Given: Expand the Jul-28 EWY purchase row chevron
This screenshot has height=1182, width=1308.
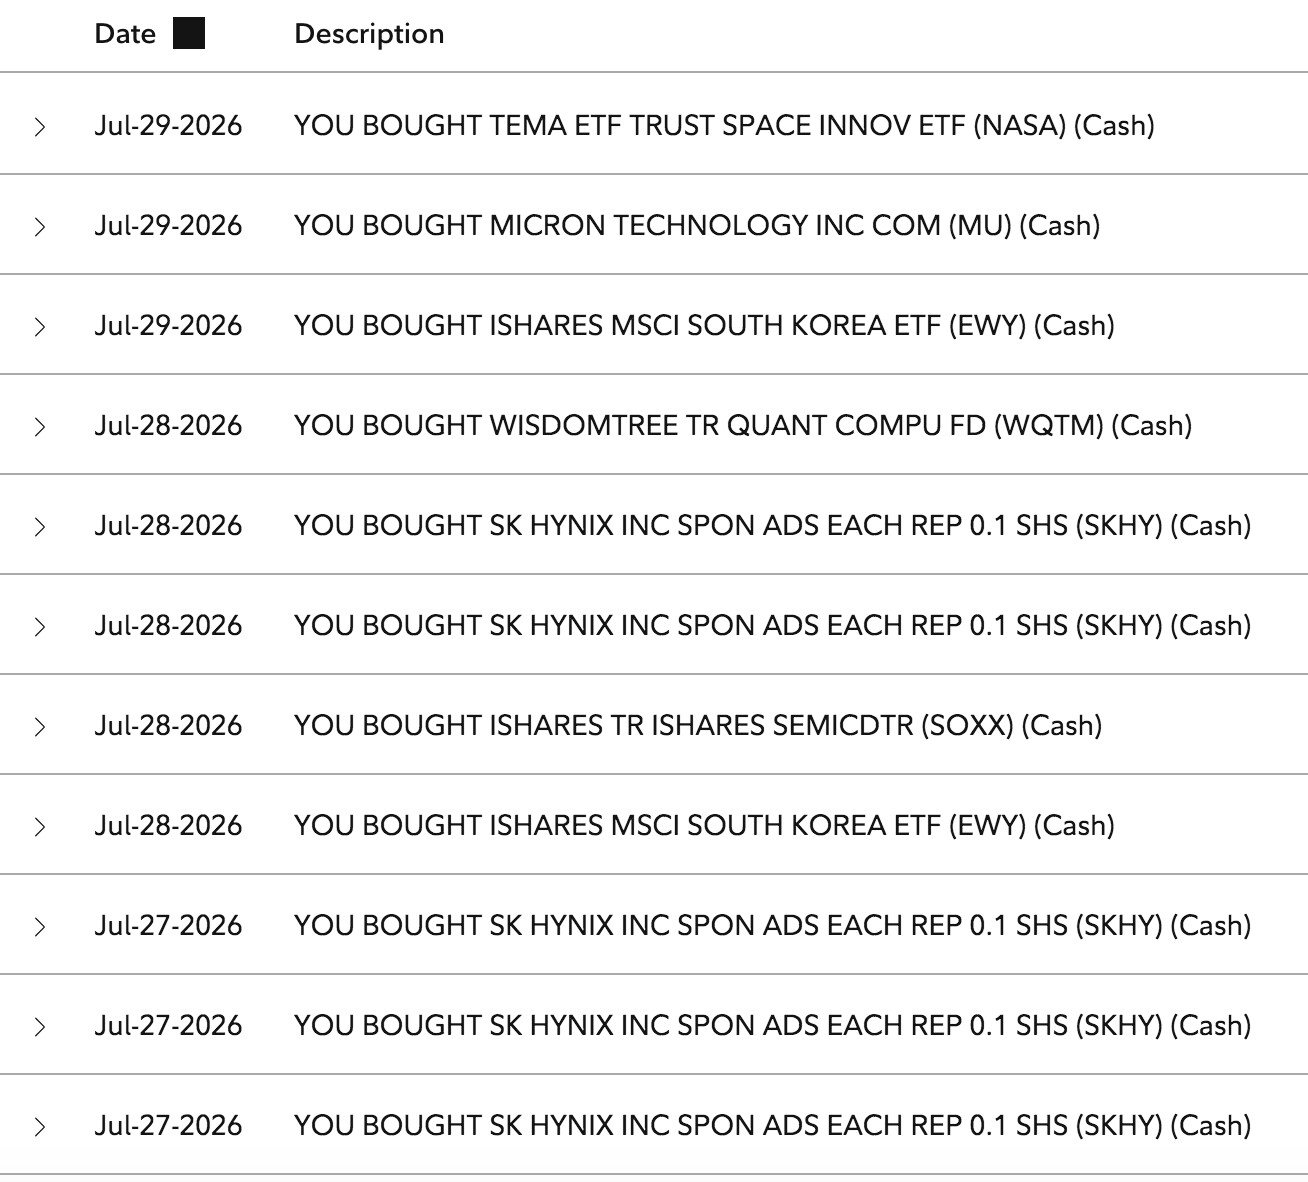Looking at the screenshot, I should click(x=40, y=826).
